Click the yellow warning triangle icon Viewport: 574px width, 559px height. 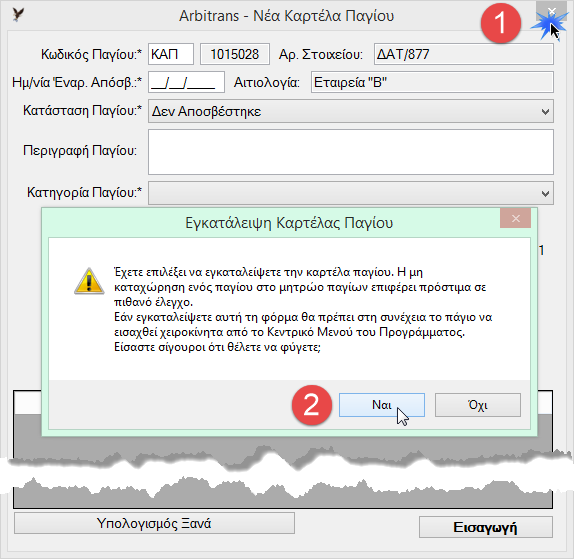click(x=89, y=281)
